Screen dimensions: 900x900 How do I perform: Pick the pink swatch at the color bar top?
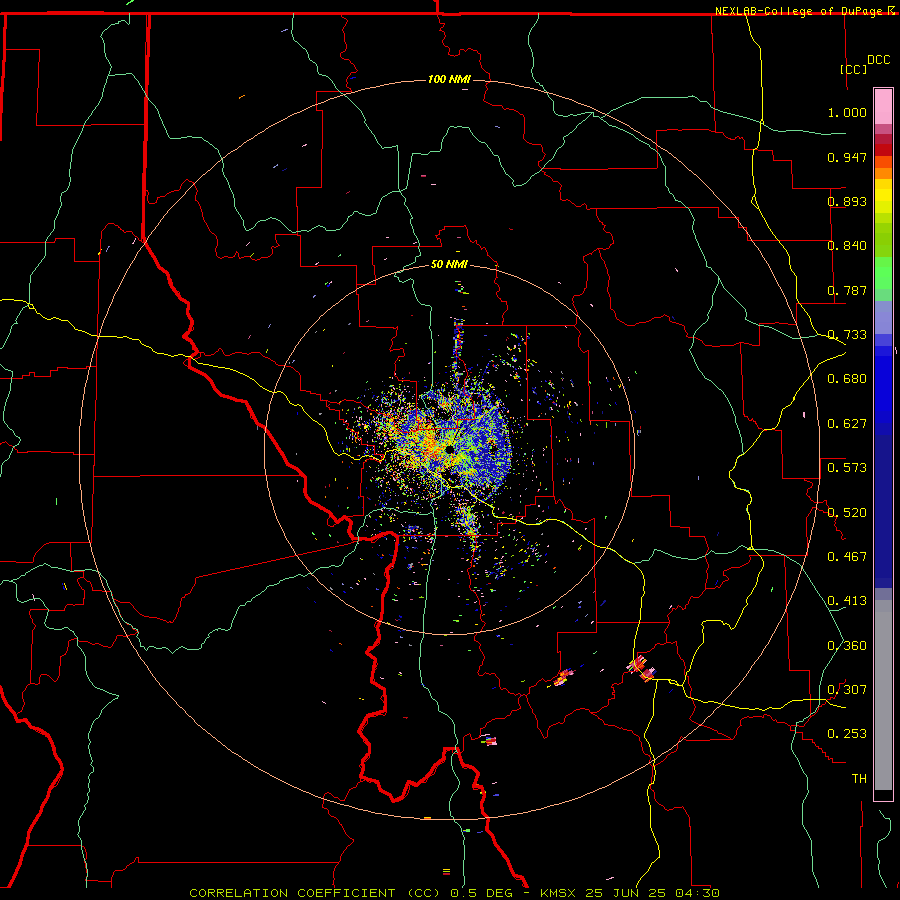pos(883,106)
